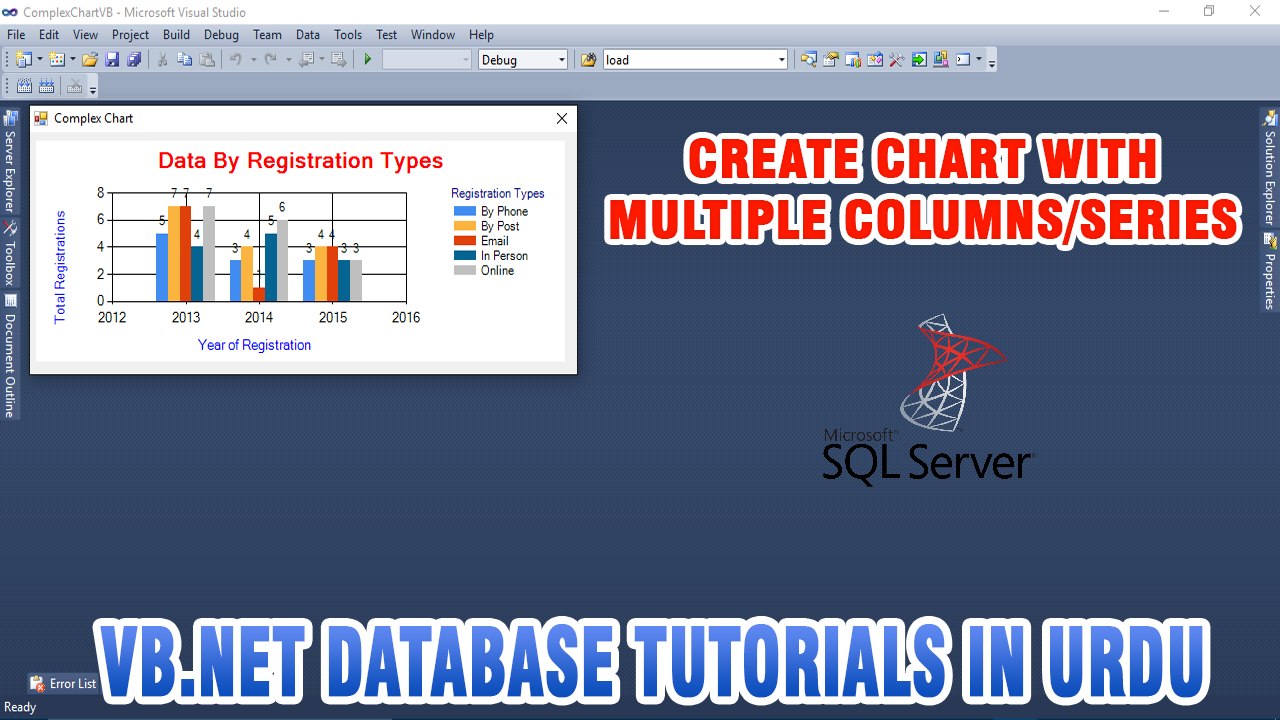This screenshot has height=720, width=1280.
Task: Click the 'Online' legend label
Action: (x=497, y=271)
